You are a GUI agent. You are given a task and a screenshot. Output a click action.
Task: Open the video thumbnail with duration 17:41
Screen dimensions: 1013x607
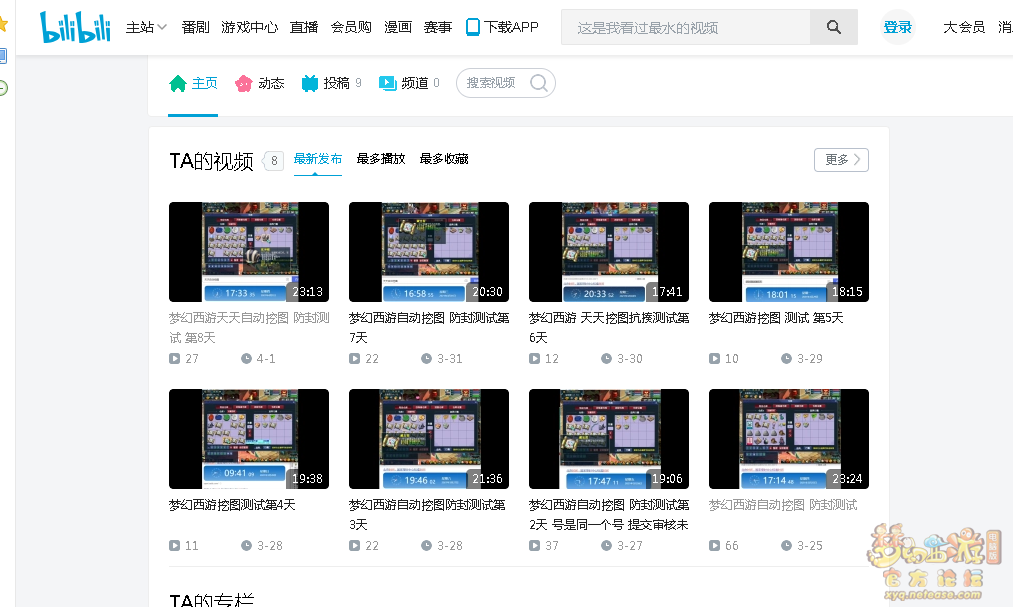(609, 252)
